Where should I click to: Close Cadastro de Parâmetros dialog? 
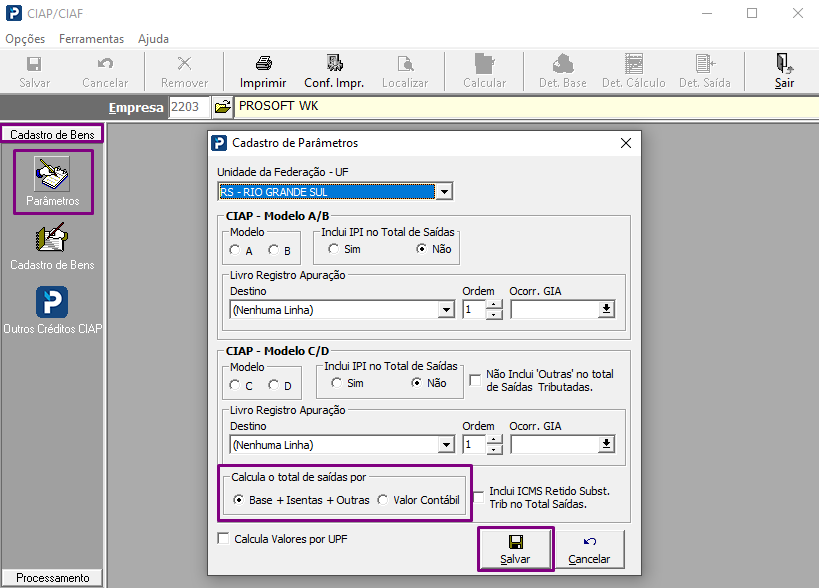click(x=626, y=143)
